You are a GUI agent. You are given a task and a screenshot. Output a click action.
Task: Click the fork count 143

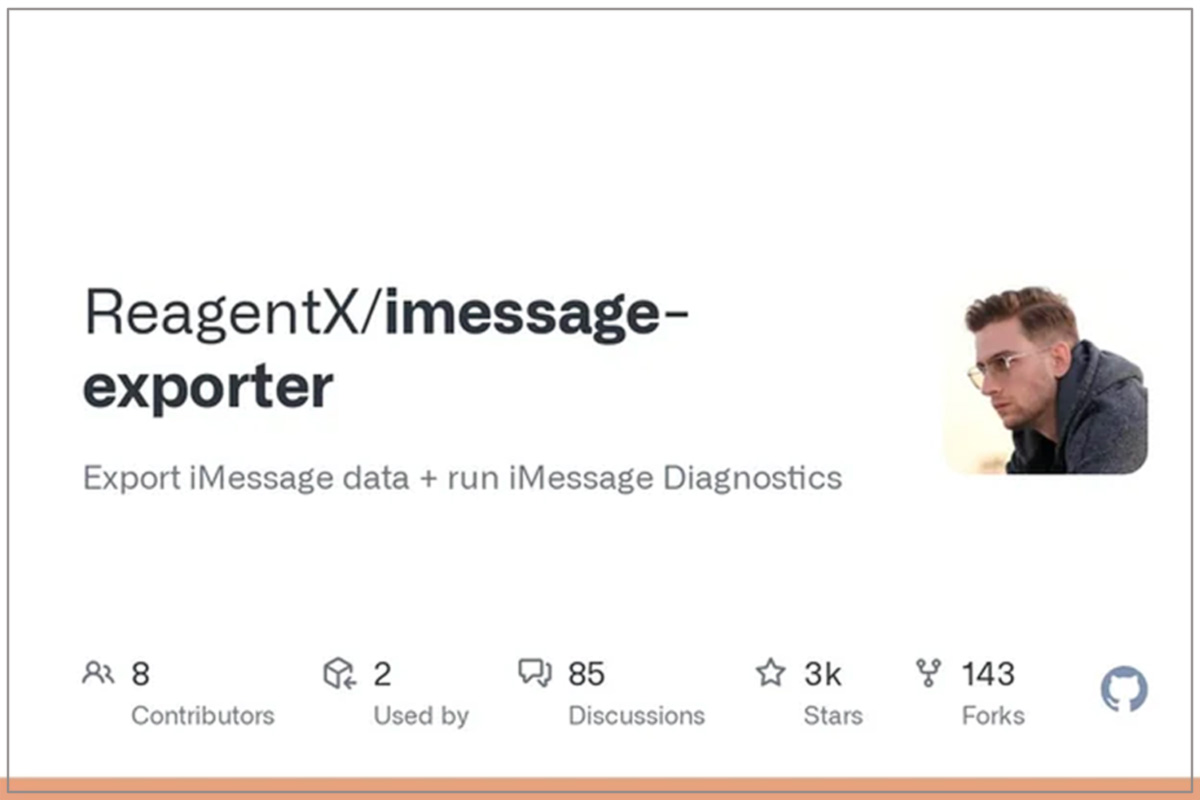[x=988, y=674]
